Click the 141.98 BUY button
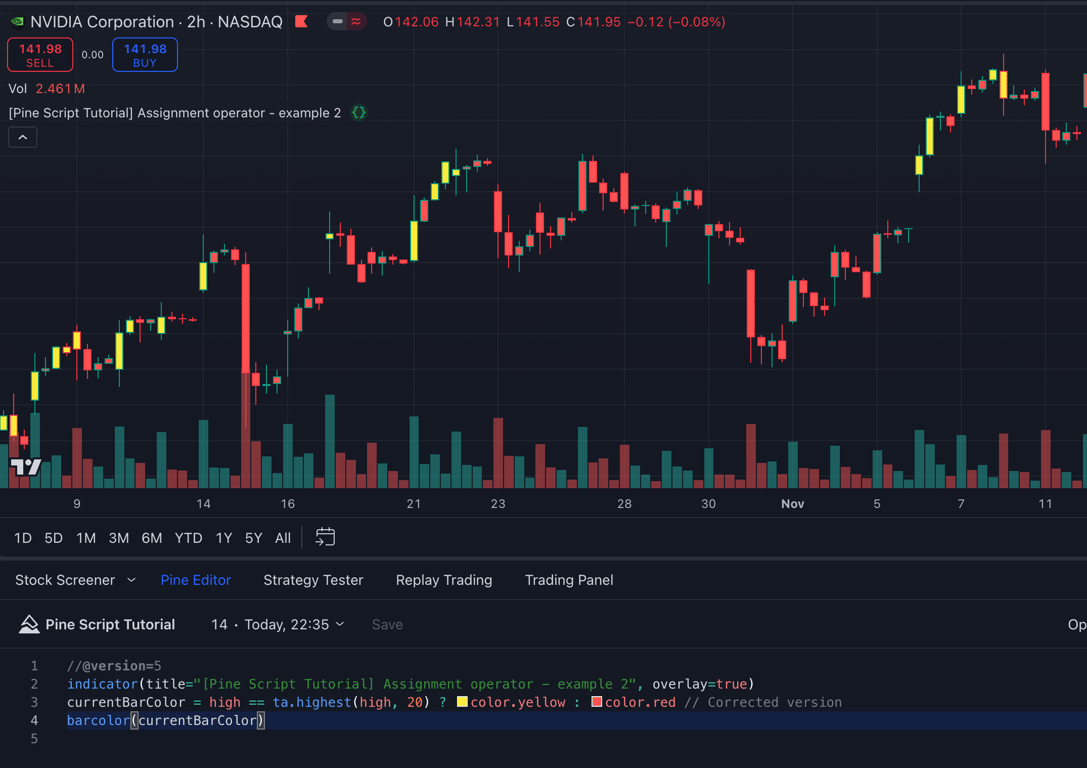The height and width of the screenshot is (768, 1087). pos(145,55)
